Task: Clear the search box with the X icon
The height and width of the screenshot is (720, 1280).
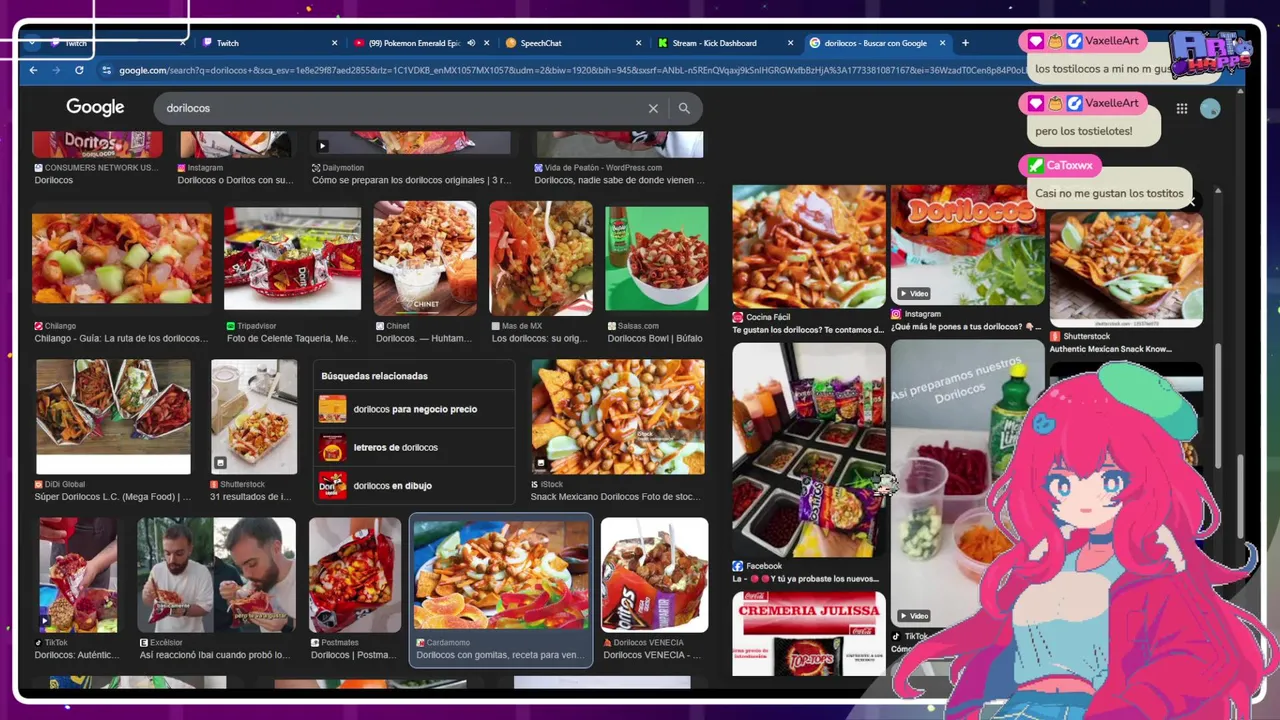Action: pos(653,108)
